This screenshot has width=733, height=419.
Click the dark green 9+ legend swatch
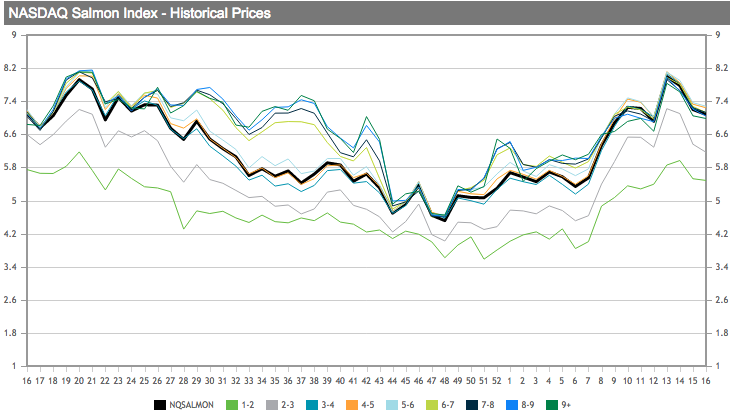coord(552,405)
